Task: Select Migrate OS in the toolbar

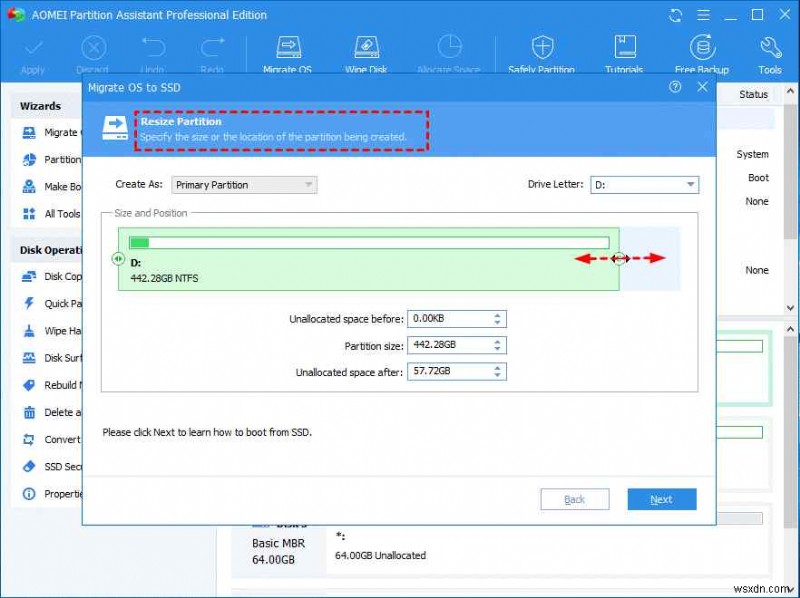Action: click(x=287, y=50)
